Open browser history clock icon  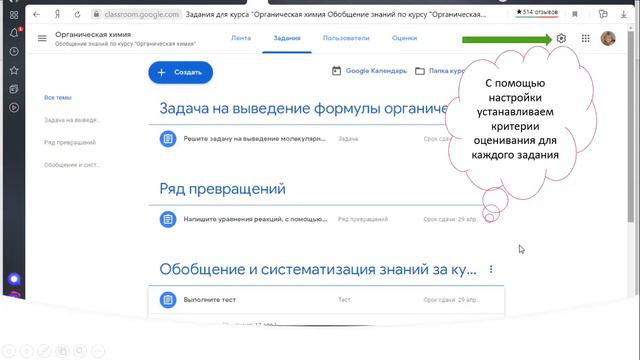click(14, 51)
